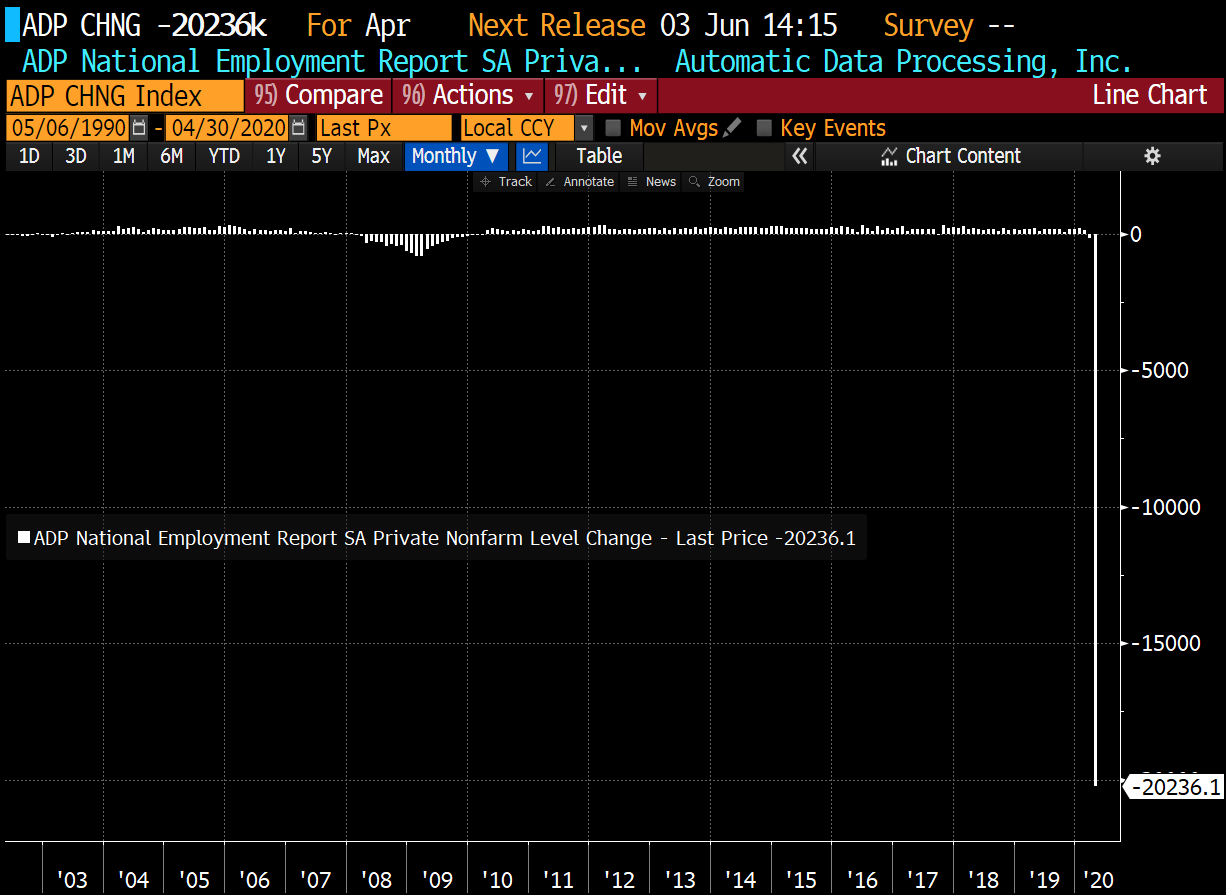Open the Table view button
Image resolution: width=1226 pixels, height=895 pixels.
[x=599, y=156]
